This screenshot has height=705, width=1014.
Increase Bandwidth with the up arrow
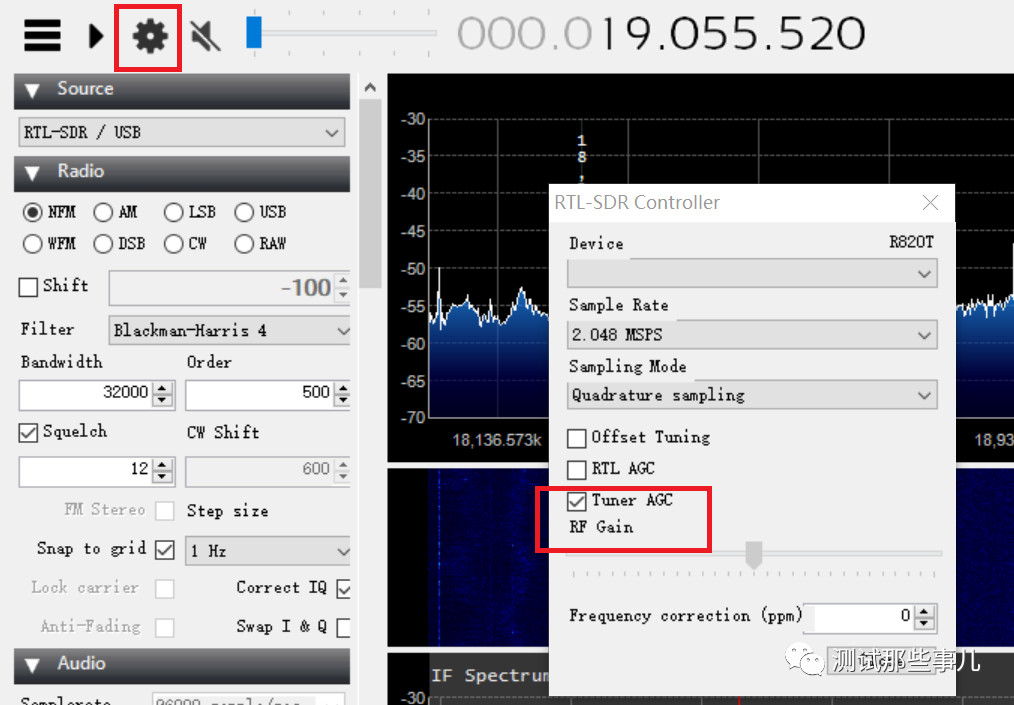tap(164, 388)
